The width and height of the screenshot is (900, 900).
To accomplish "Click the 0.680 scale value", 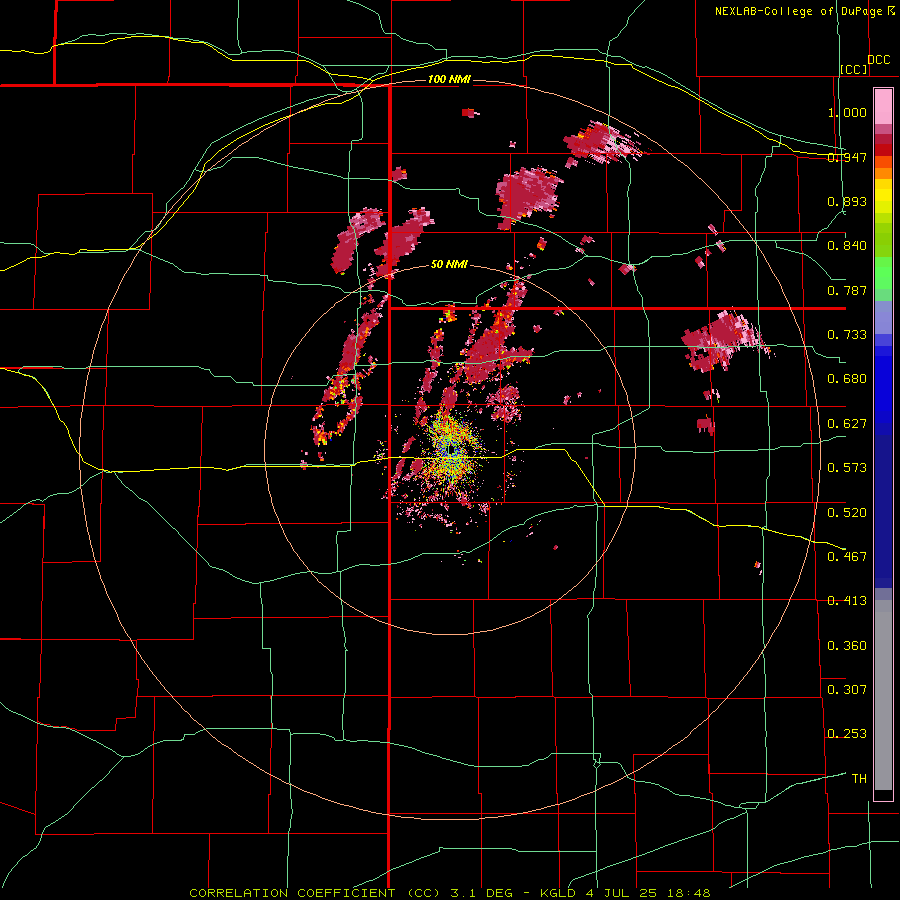I will point(847,379).
